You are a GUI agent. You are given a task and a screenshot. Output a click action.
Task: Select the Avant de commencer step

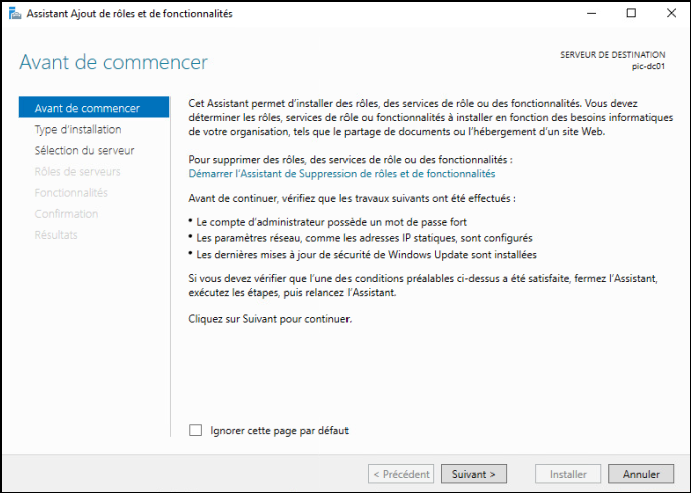coord(94,108)
